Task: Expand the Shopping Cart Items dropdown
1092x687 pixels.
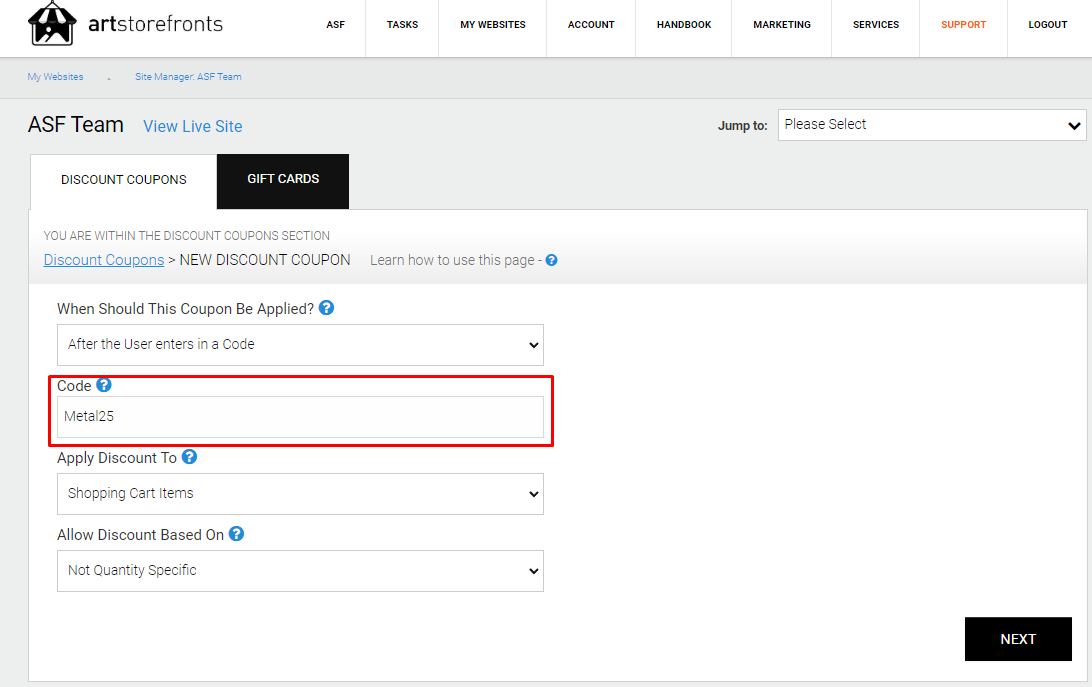Action: pyautogui.click(x=300, y=494)
